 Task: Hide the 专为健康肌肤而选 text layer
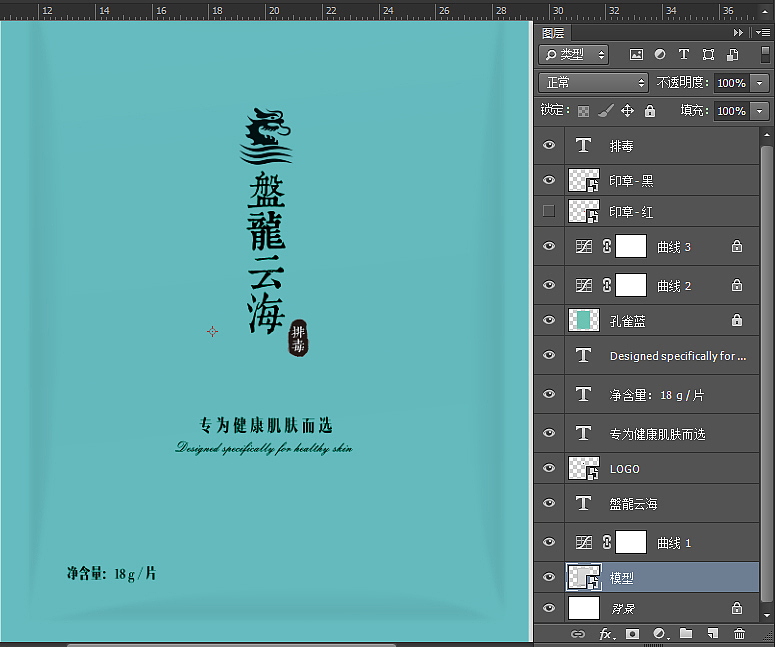click(549, 433)
